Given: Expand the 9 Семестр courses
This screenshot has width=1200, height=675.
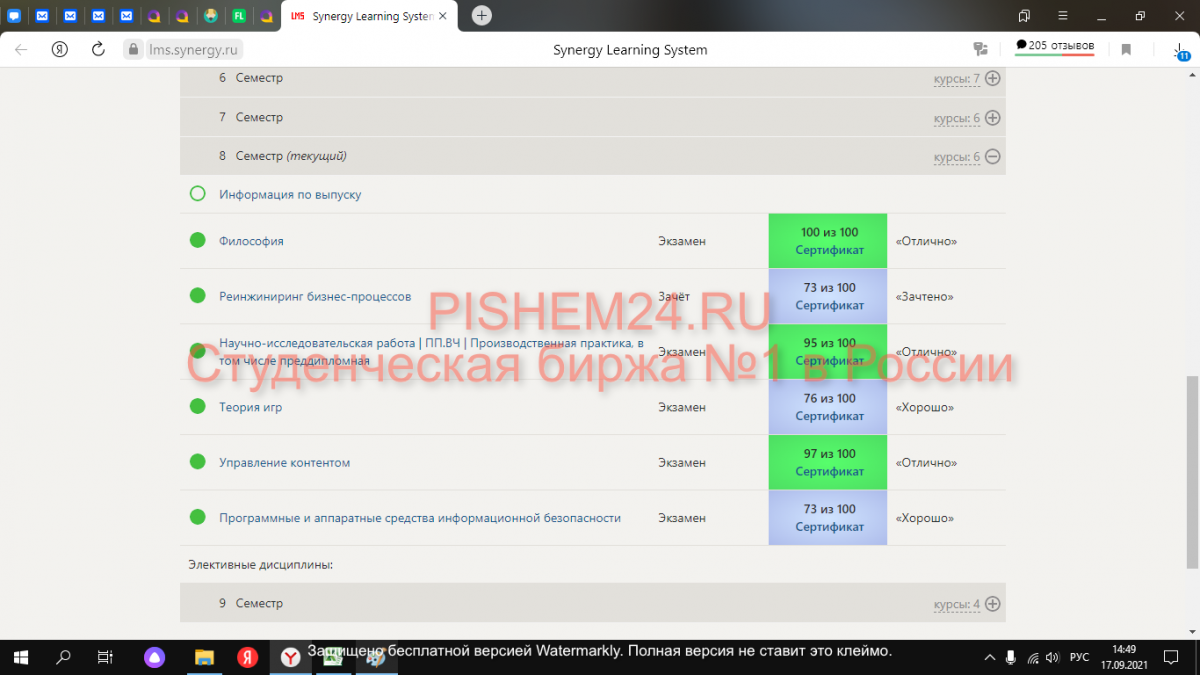Looking at the screenshot, I should pos(992,604).
